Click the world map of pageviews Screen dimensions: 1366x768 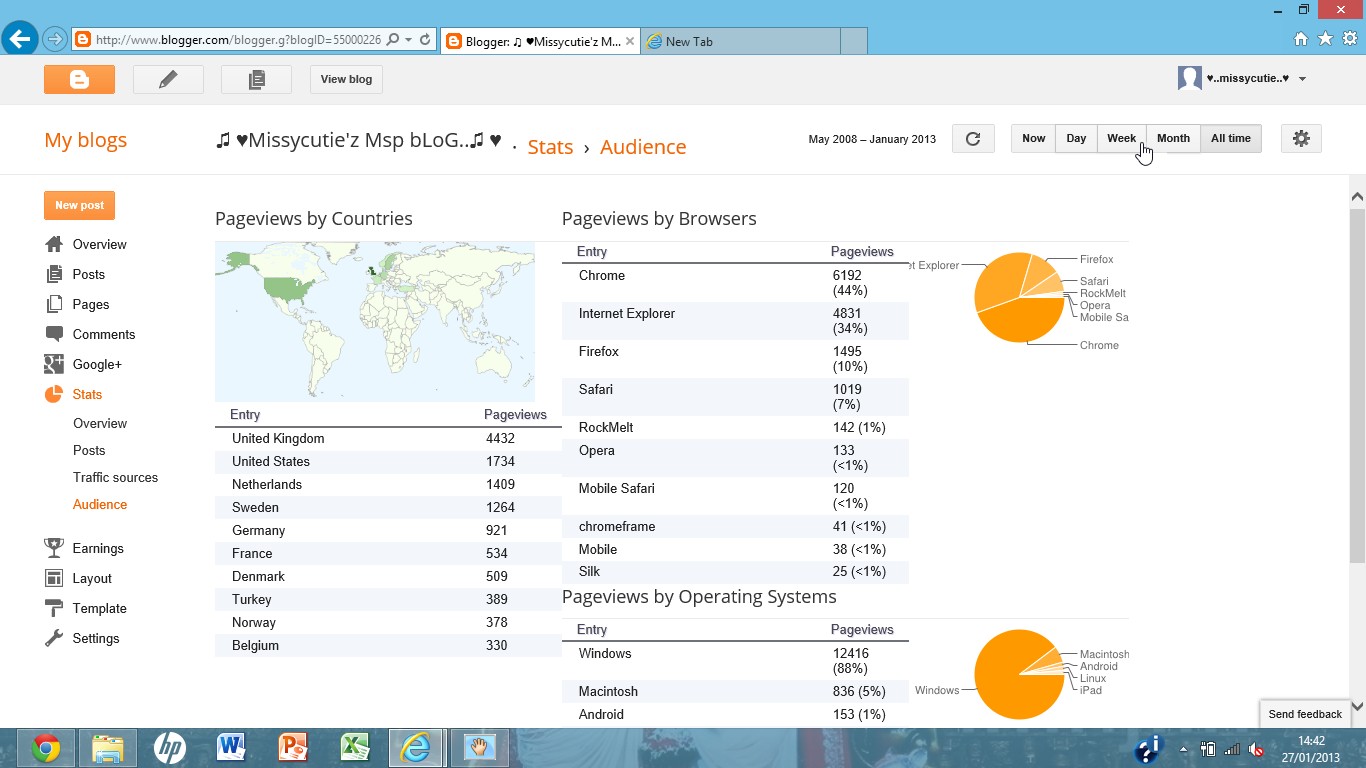(375, 321)
